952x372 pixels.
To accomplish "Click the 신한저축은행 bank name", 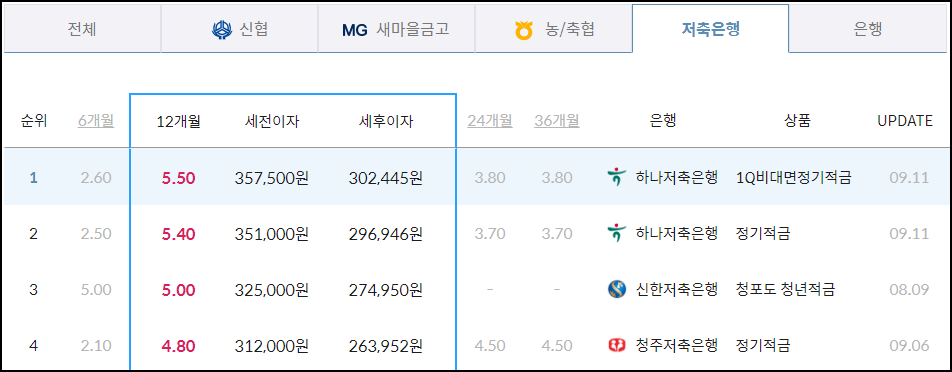I will pyautogui.click(x=676, y=289).
